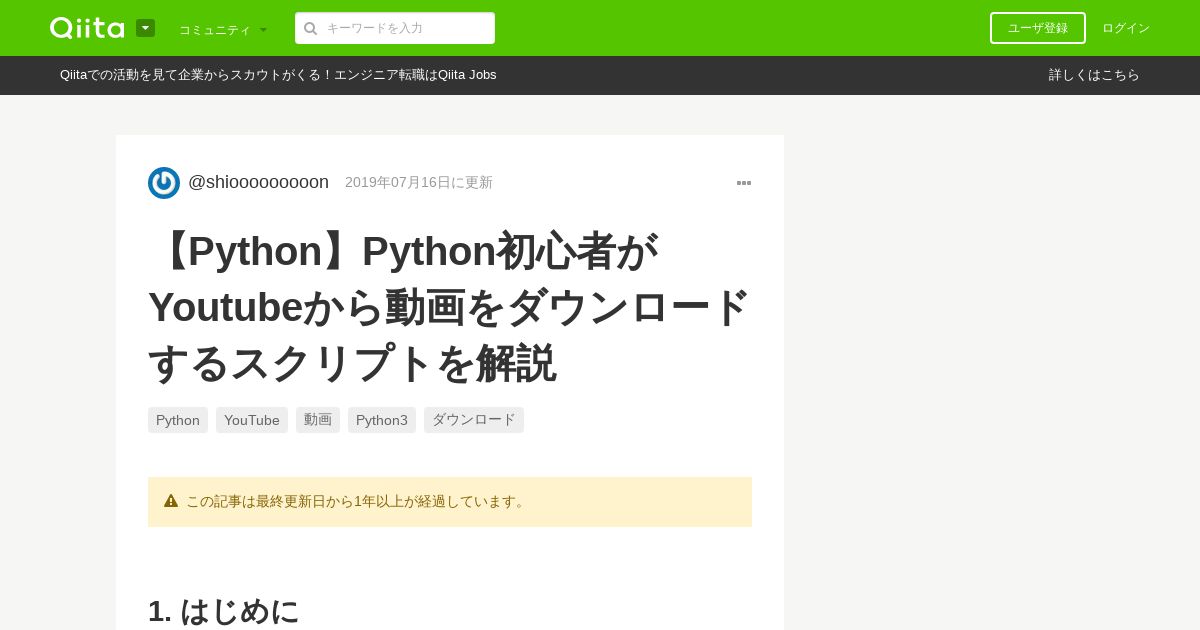Click the warning triangle icon

coord(171,501)
